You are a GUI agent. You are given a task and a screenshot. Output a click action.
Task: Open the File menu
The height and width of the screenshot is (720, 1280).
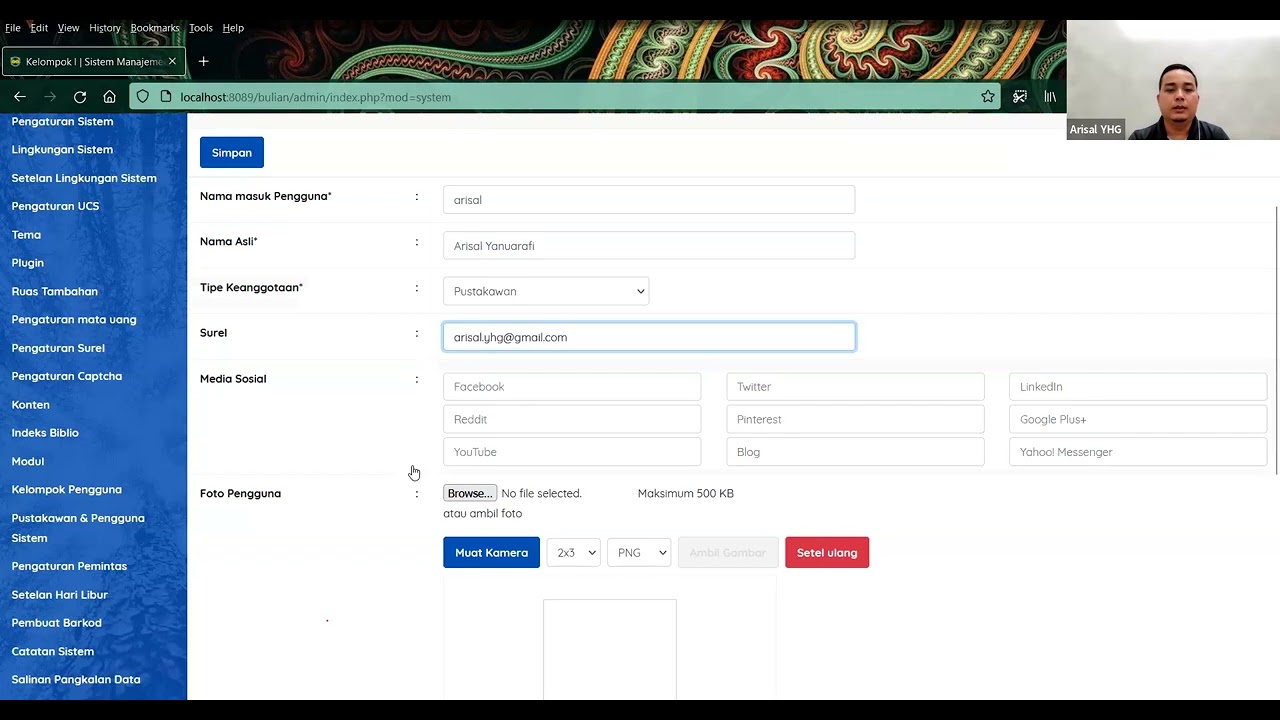tap(13, 28)
